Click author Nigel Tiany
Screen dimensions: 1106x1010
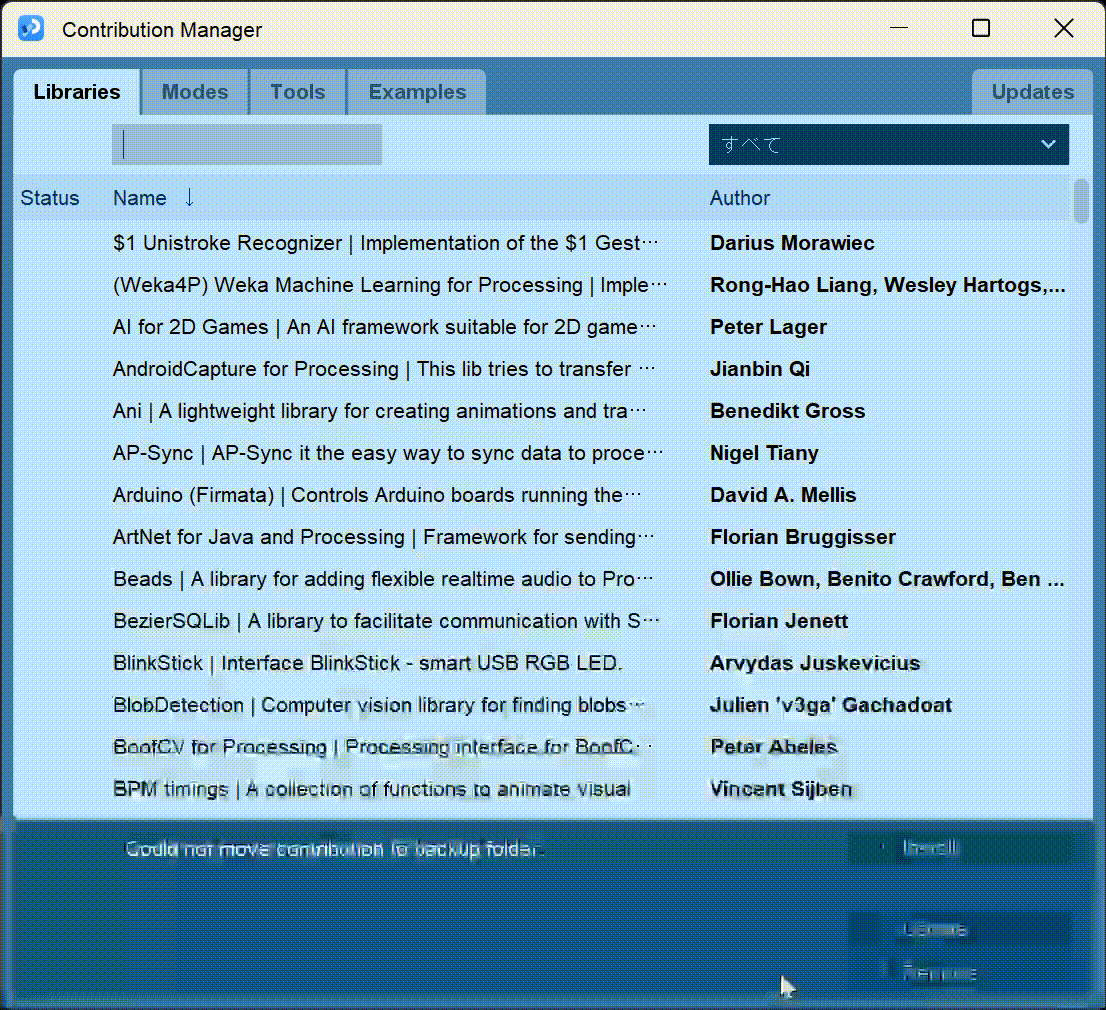(764, 453)
